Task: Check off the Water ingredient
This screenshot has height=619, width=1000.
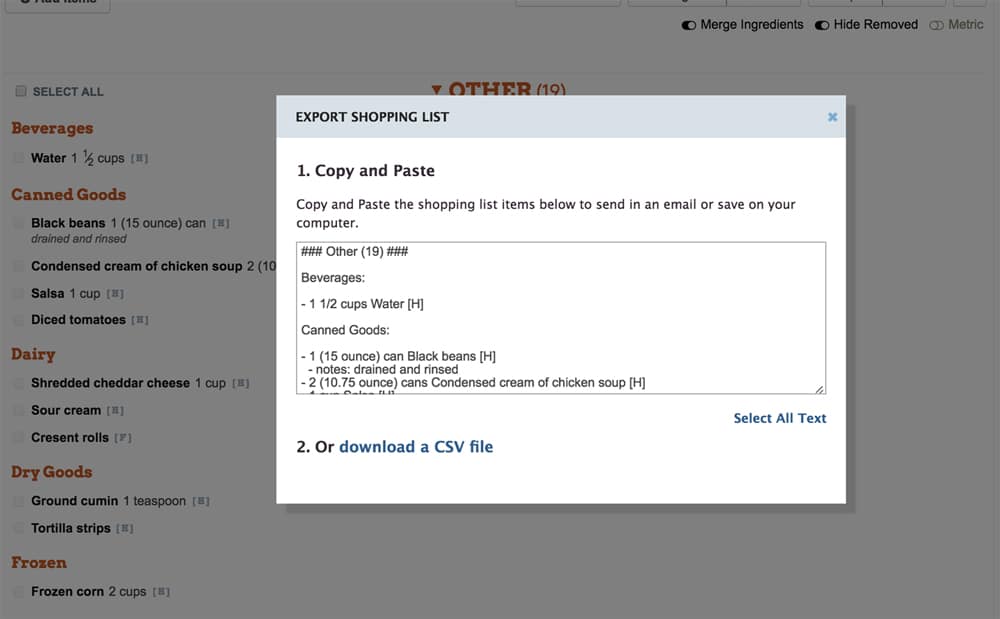Action: (x=17, y=157)
